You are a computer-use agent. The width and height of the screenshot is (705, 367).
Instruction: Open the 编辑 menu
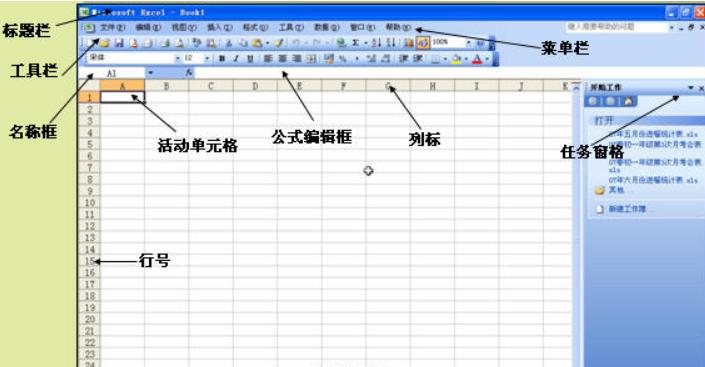pyautogui.click(x=148, y=27)
